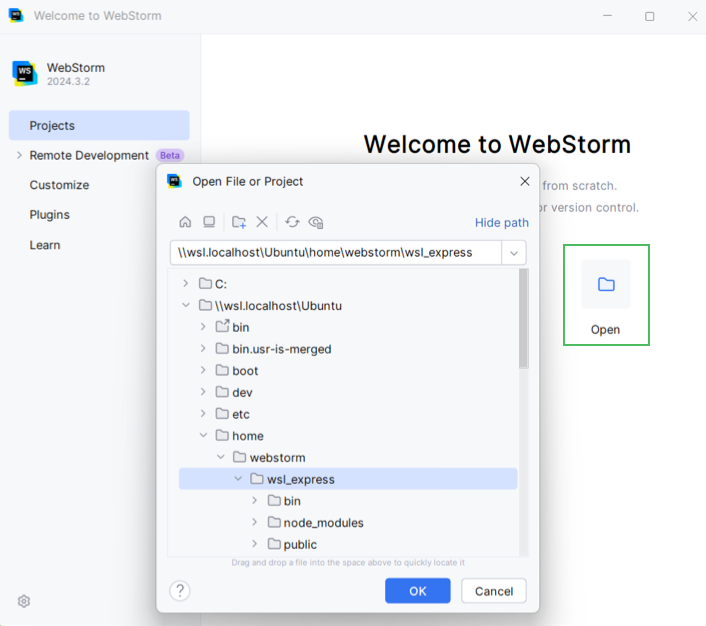The image size is (706, 626).
Task: Click the symlink folder icon next to bin
Action: (x=222, y=326)
